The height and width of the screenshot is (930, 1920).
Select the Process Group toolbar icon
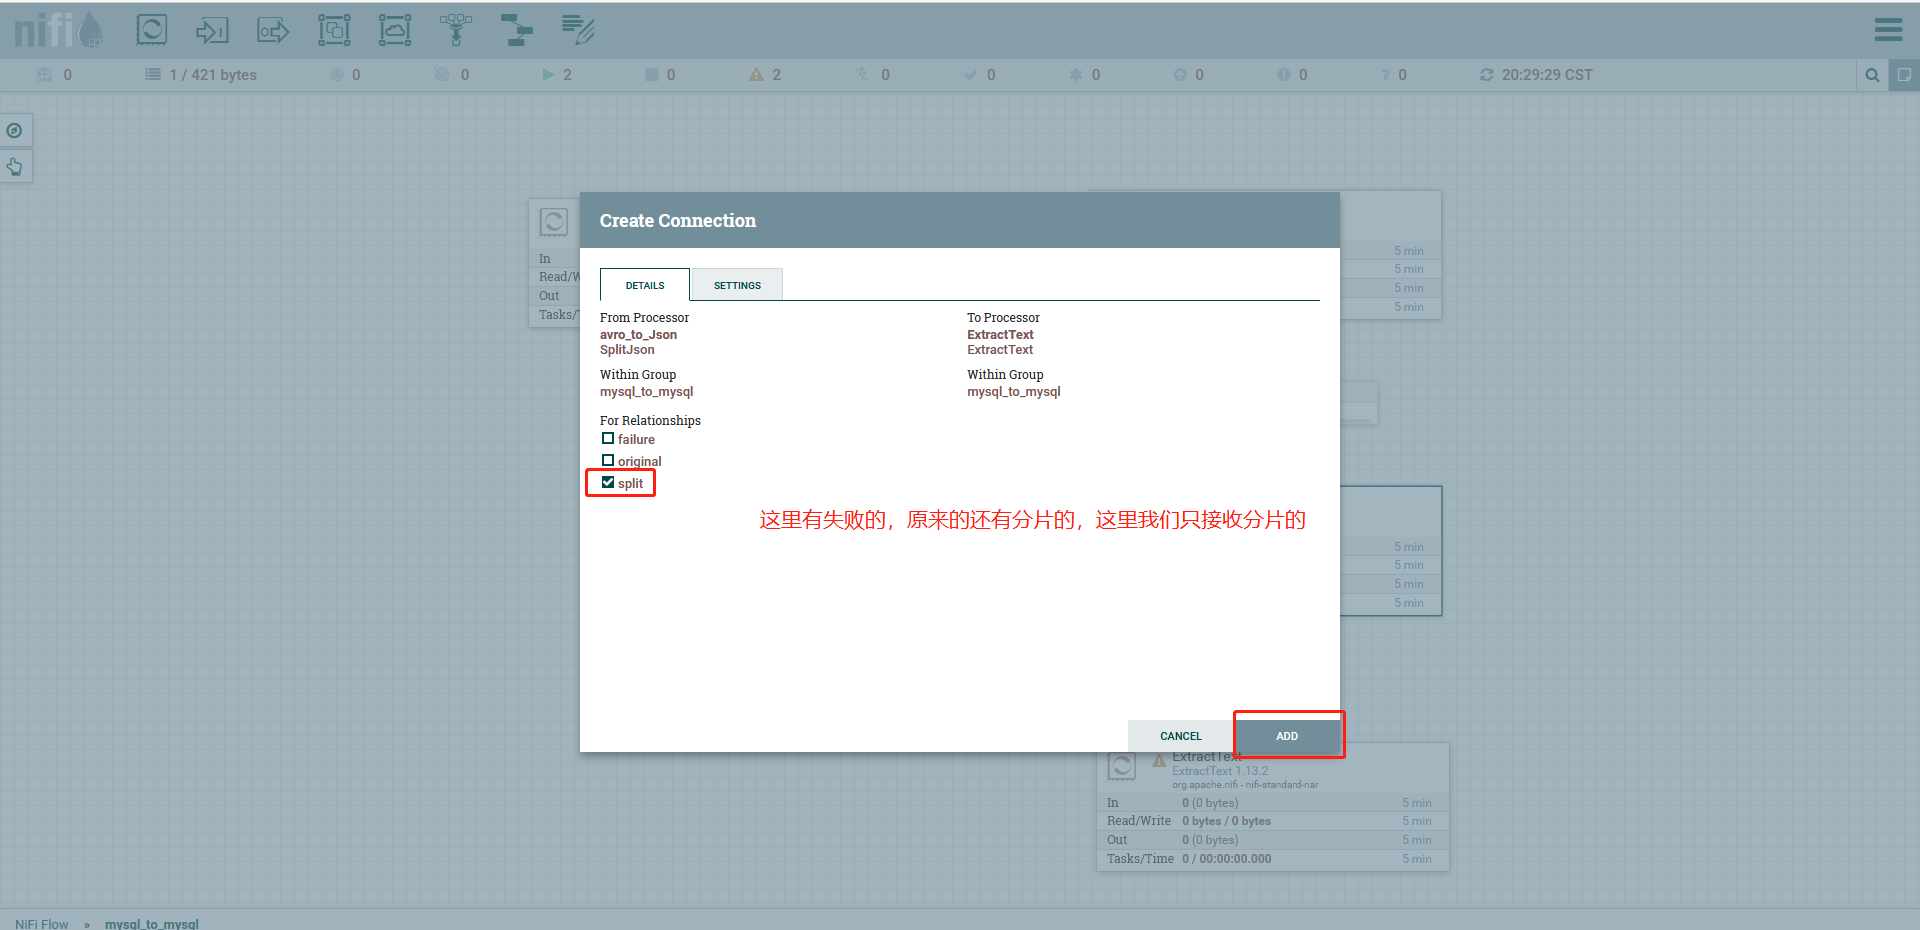334,30
